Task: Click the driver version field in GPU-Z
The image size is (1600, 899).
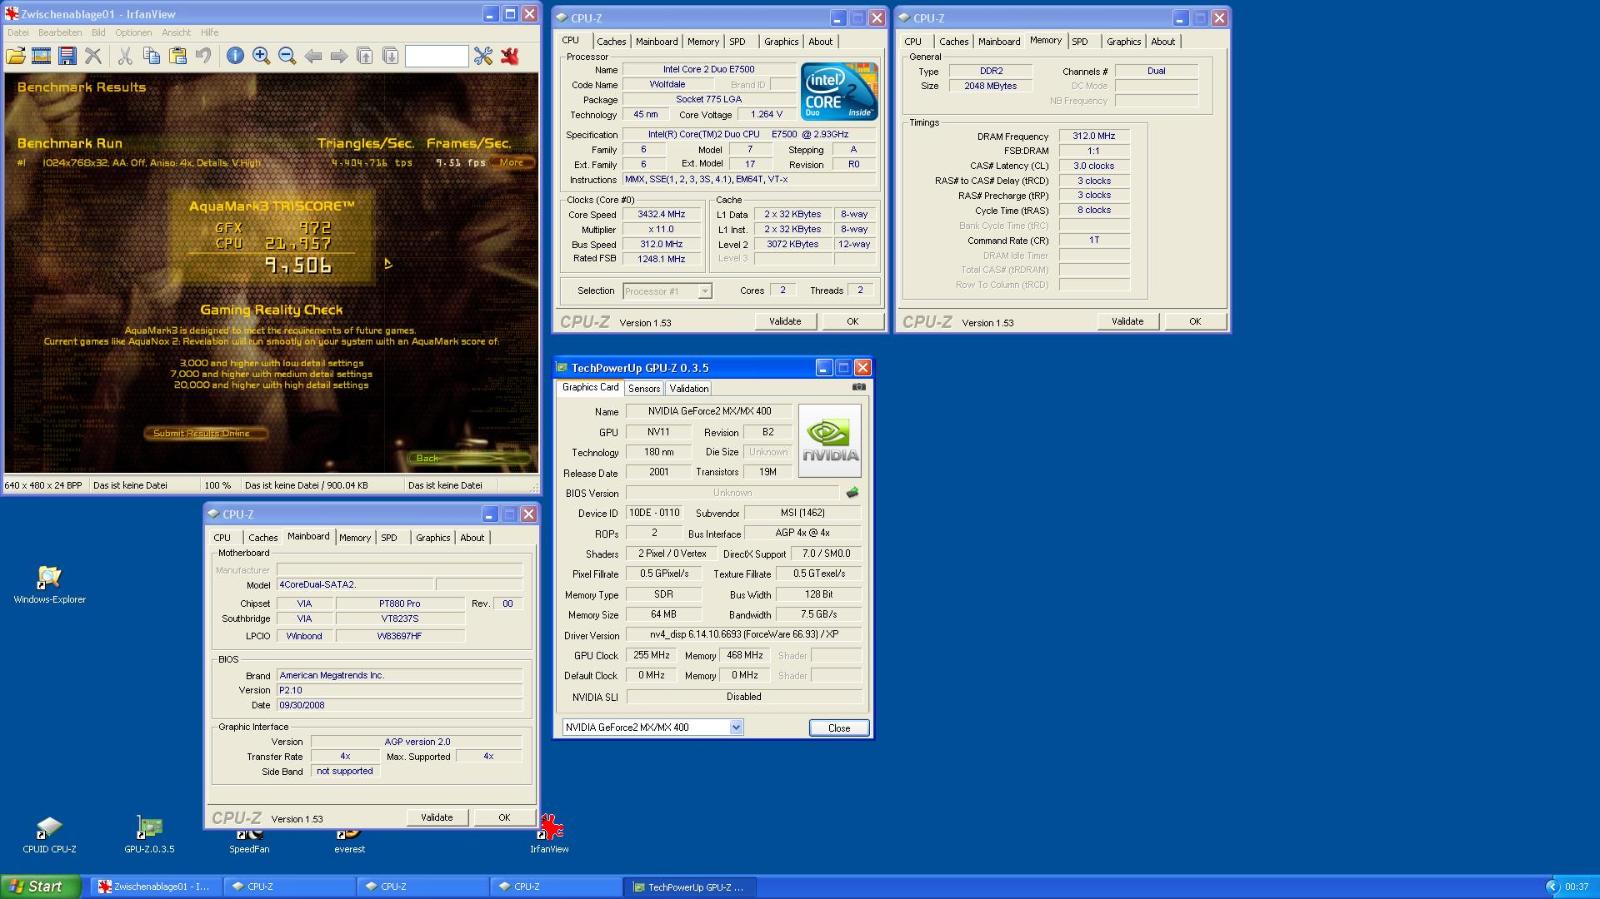Action: click(744, 635)
